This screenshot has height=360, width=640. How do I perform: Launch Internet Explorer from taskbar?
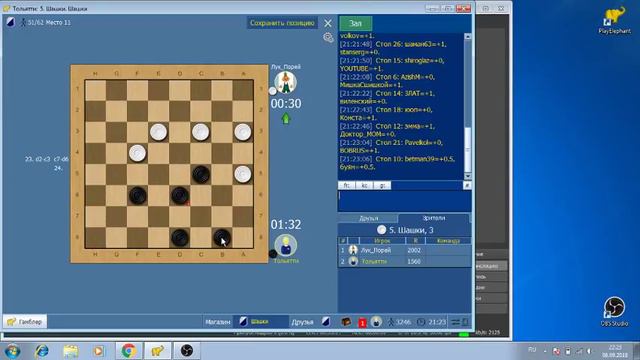pyautogui.click(x=42, y=351)
